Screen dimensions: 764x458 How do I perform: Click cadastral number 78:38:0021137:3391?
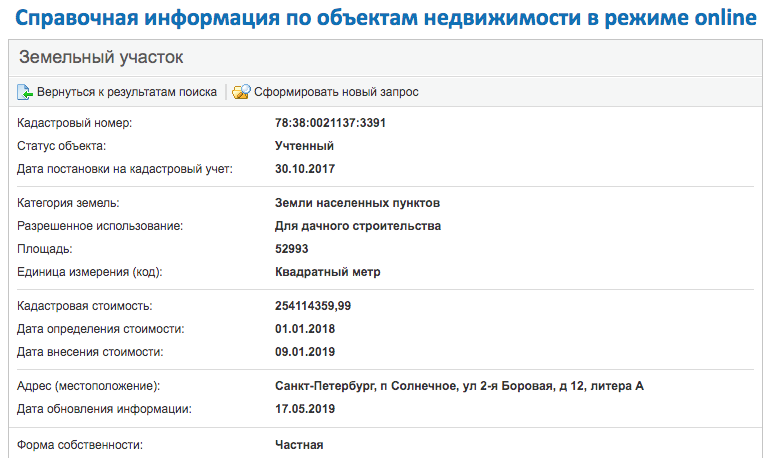[330, 123]
